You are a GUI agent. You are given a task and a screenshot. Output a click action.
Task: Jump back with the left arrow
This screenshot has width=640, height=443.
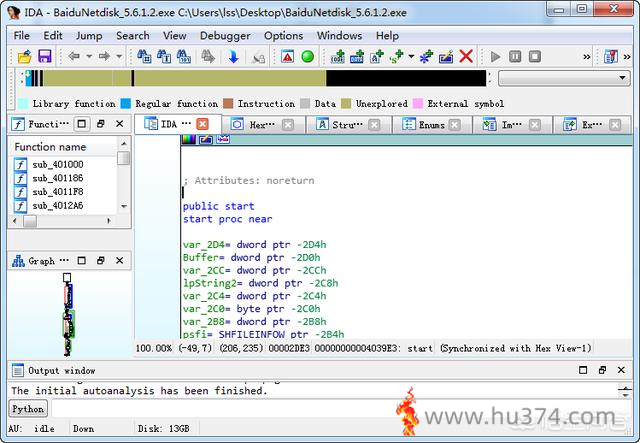(74, 56)
